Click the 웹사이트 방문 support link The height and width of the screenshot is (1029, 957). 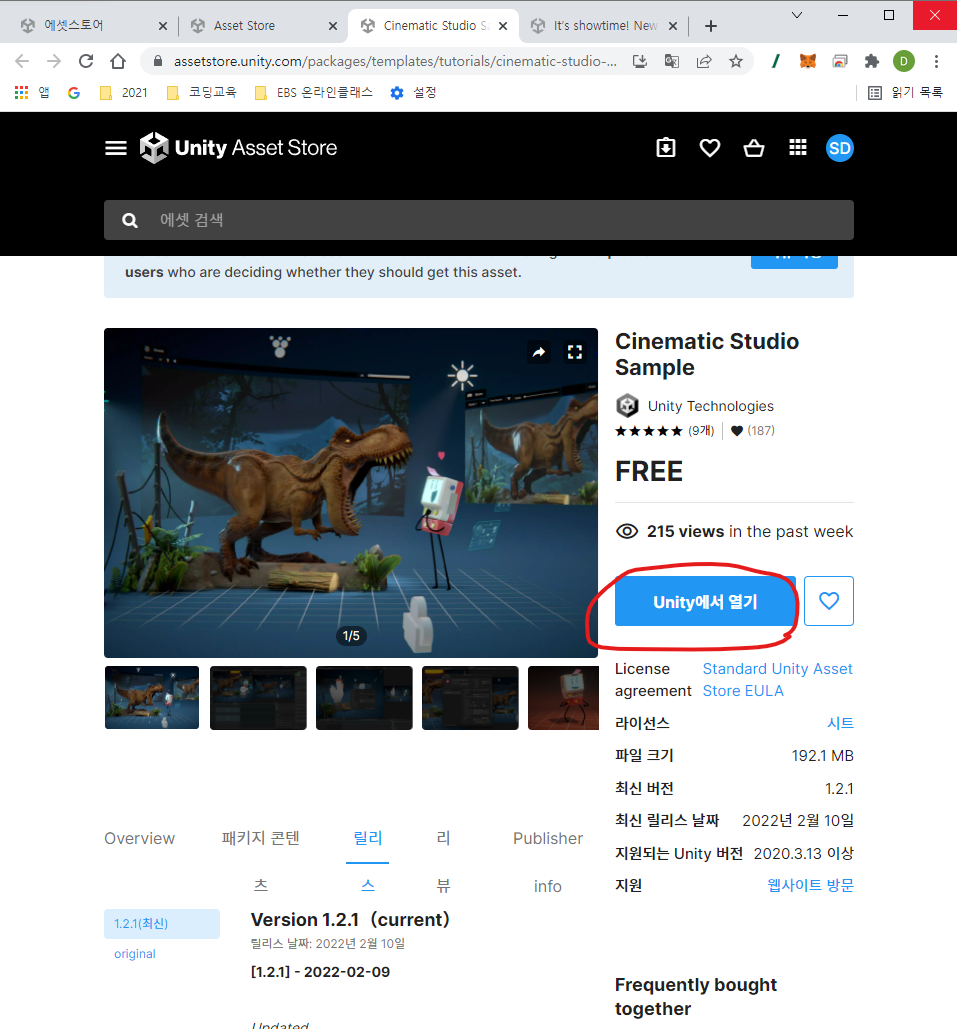(x=810, y=885)
